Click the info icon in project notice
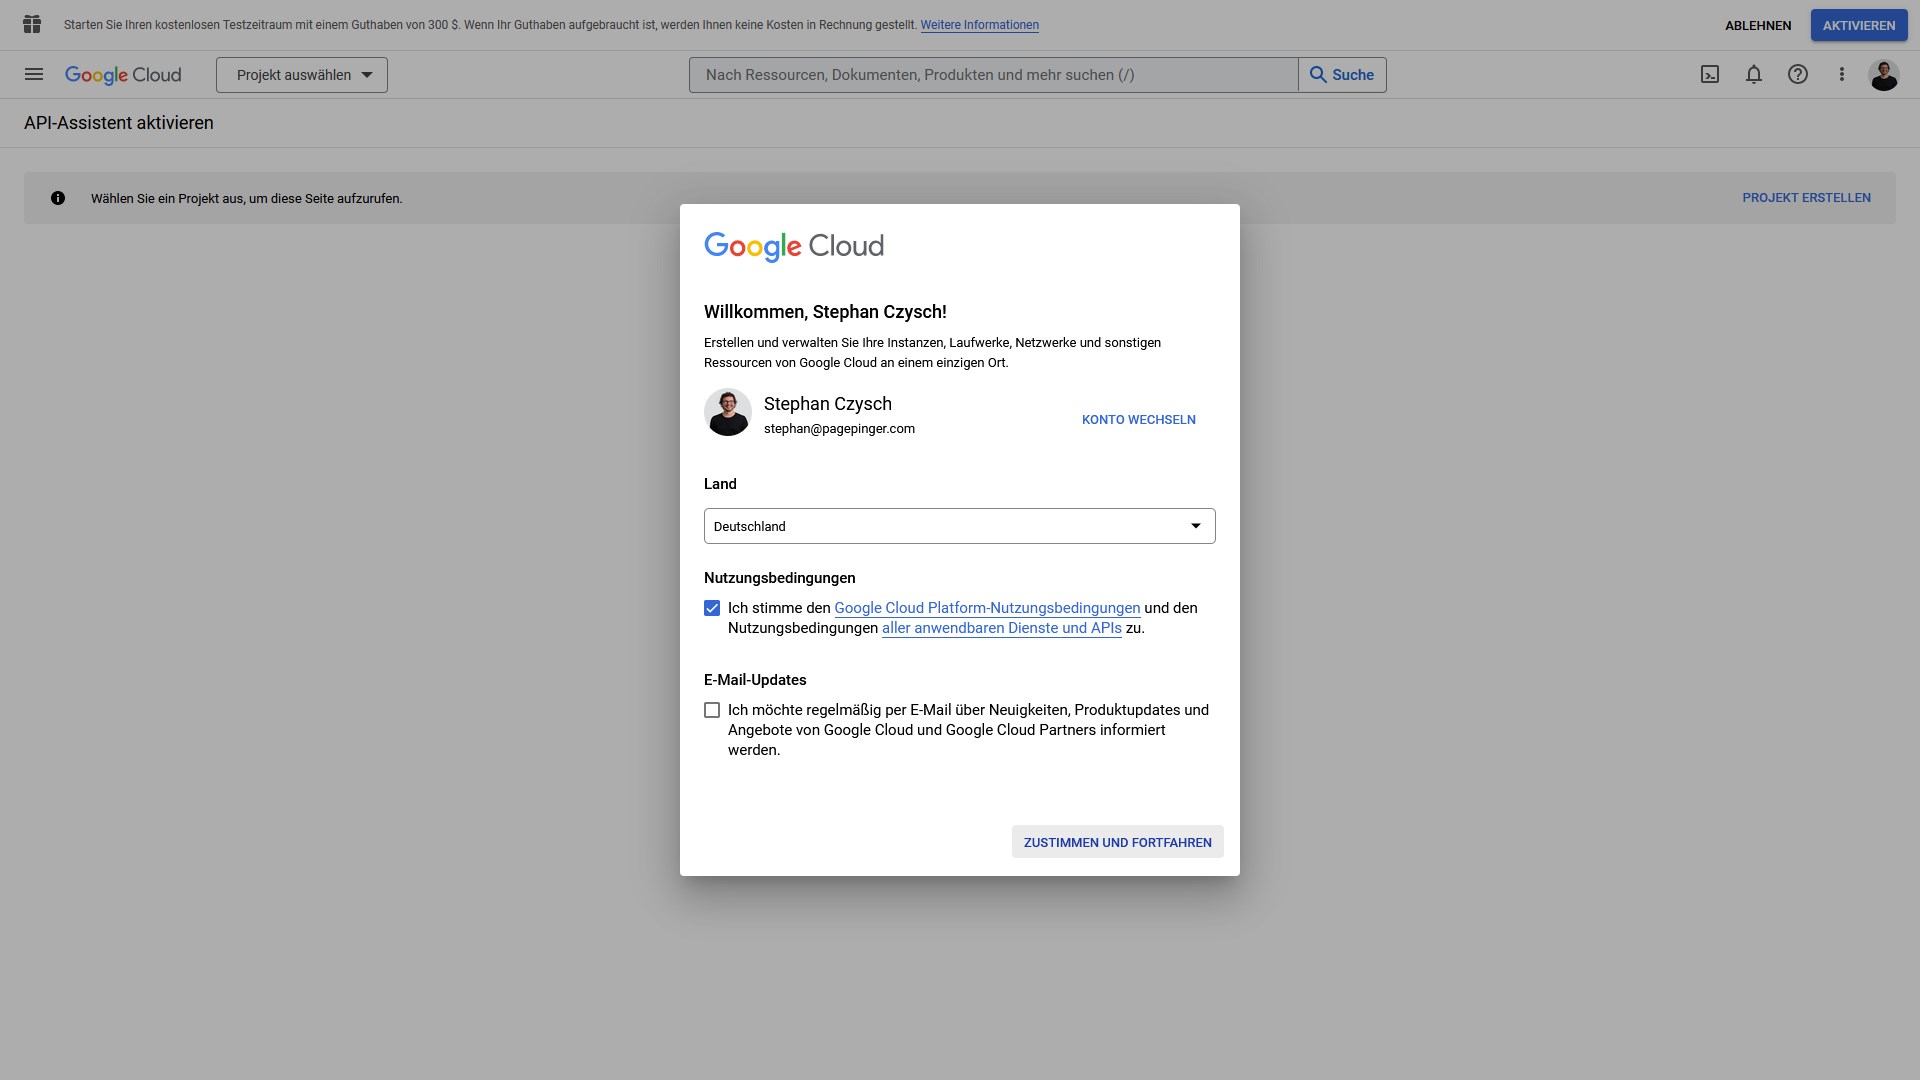This screenshot has height=1080, width=1920. (58, 198)
